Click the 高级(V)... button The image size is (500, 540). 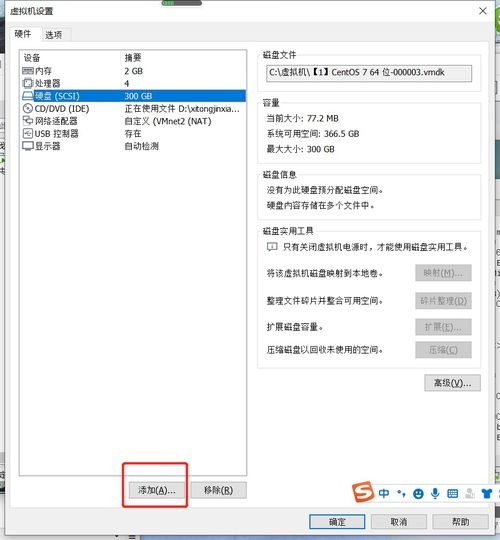[452, 383]
